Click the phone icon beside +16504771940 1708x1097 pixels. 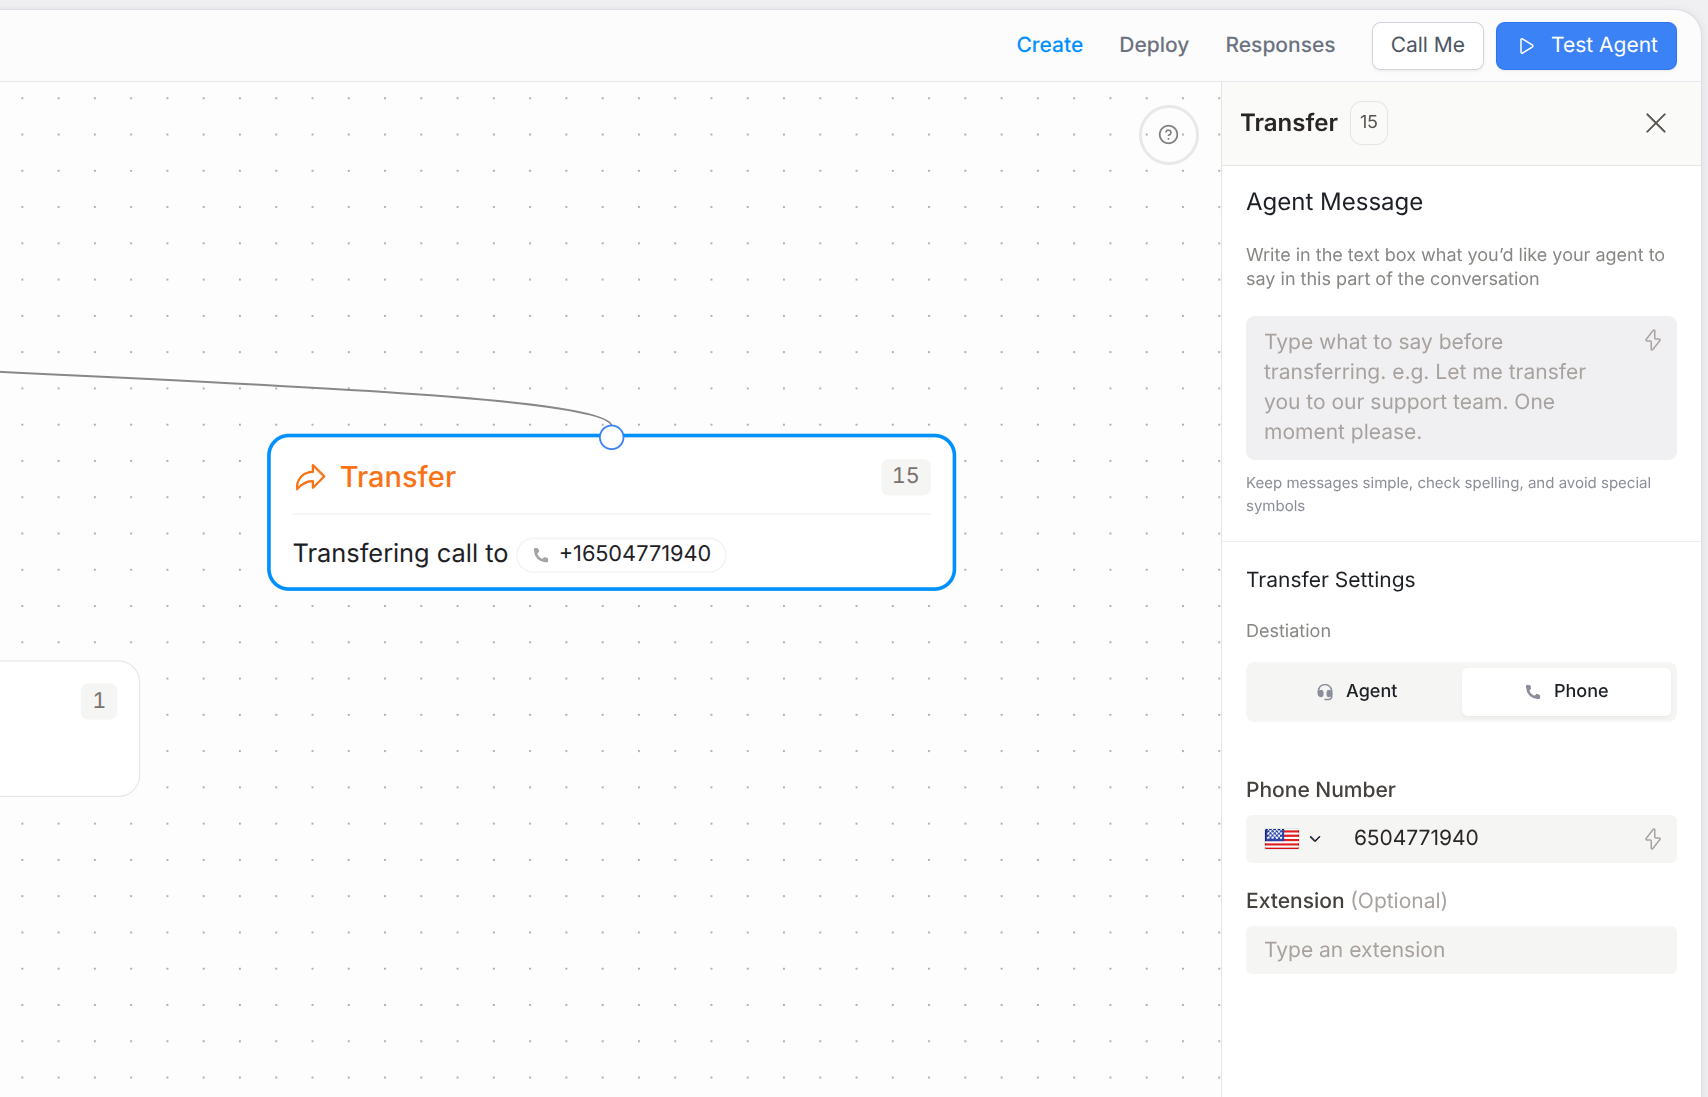541,554
